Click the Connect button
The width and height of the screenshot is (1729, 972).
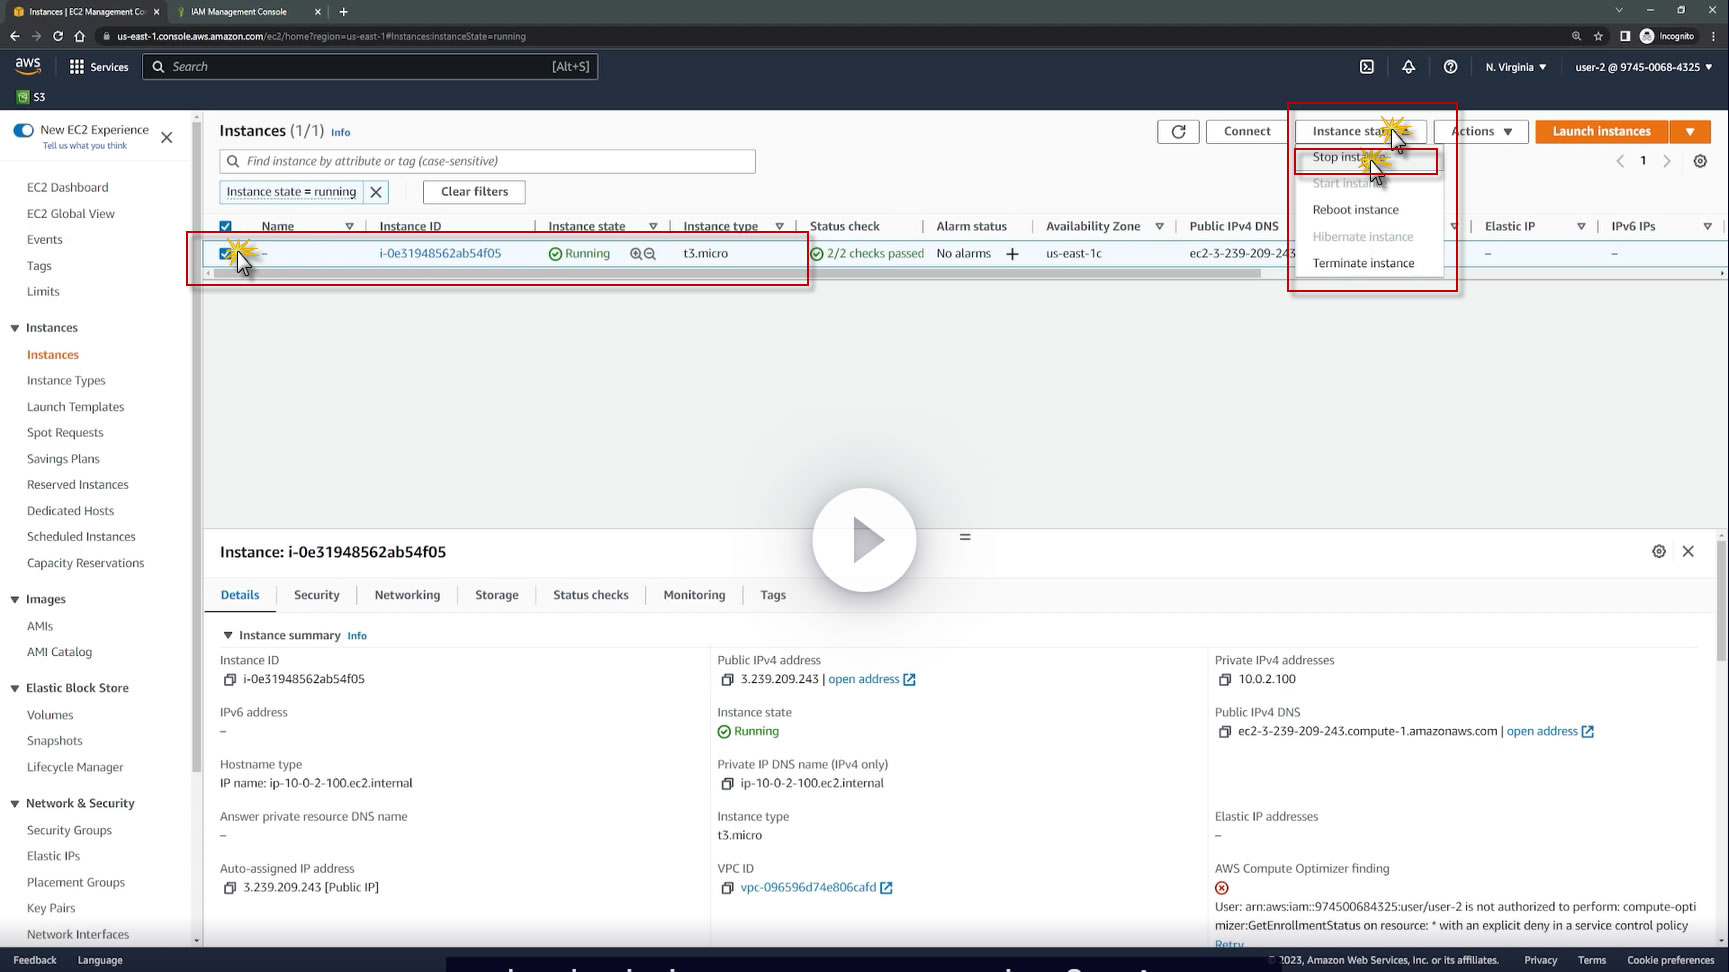1247,131
